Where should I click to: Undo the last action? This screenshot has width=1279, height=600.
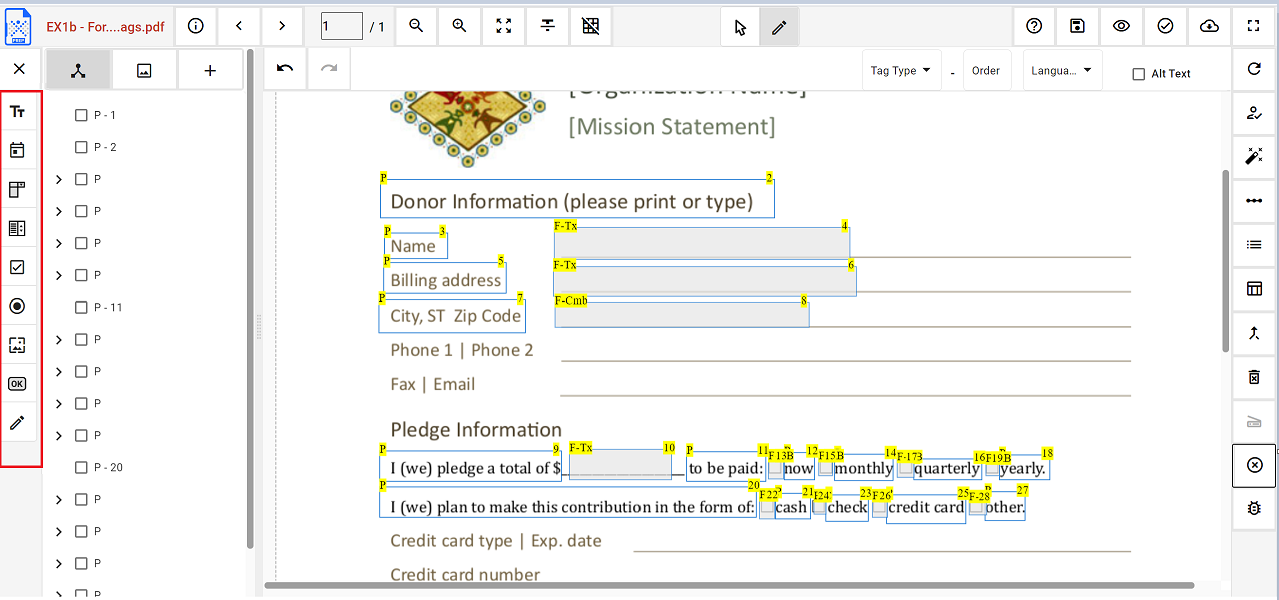pos(285,68)
